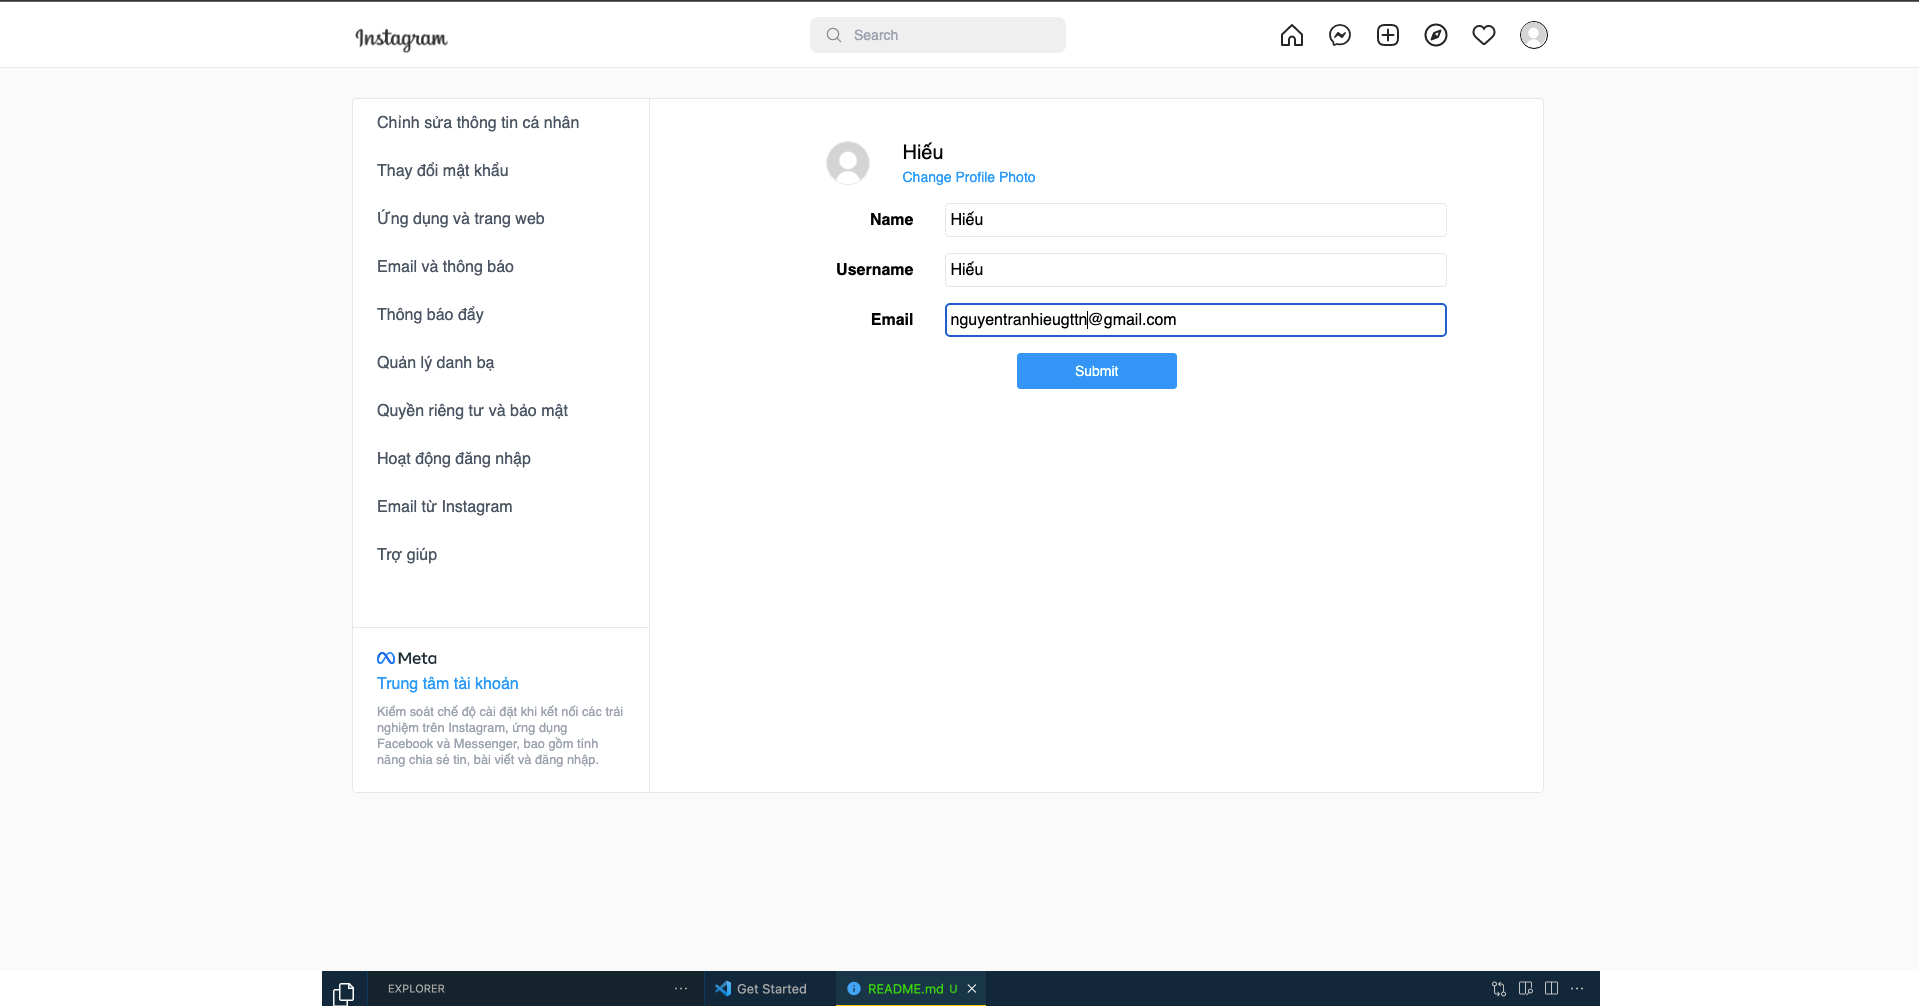Open the Explore compass icon
Image resolution: width=1919 pixels, height=1006 pixels.
point(1435,35)
